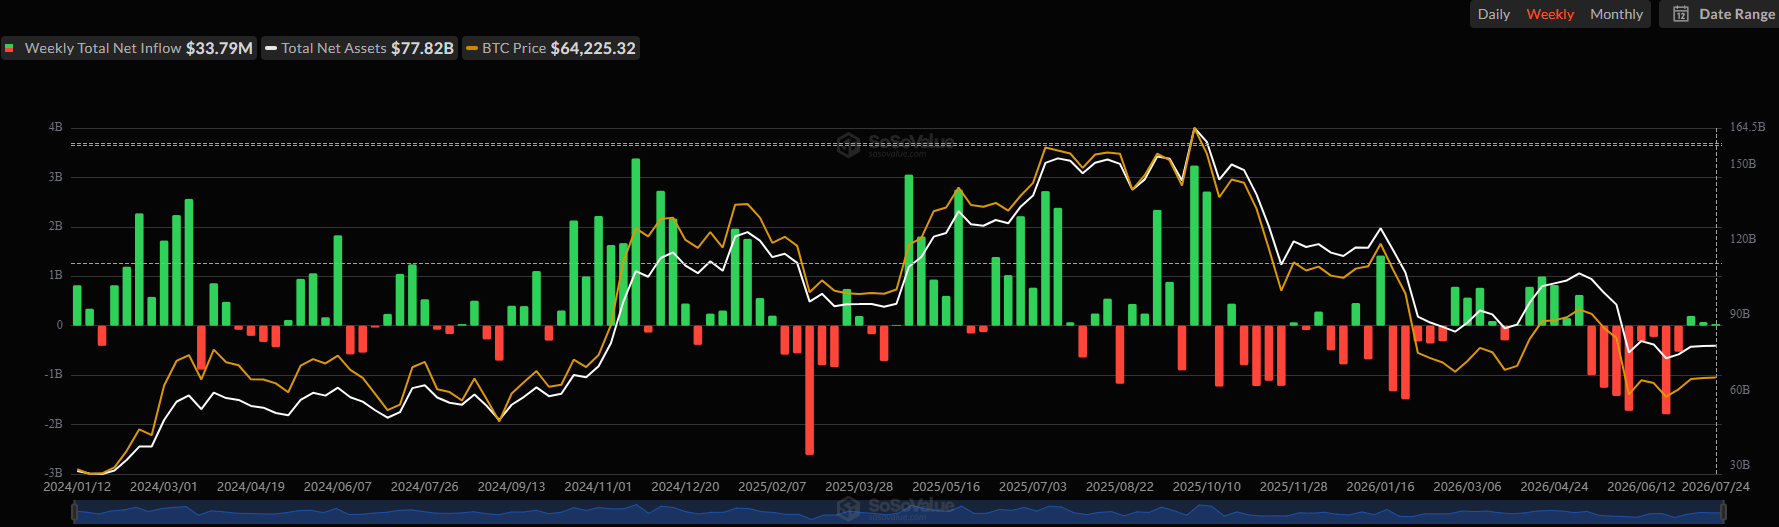Screen dimensions: 1779x527
Task: Click the 2024/09/13 x-axis date label
Action: click(x=512, y=487)
